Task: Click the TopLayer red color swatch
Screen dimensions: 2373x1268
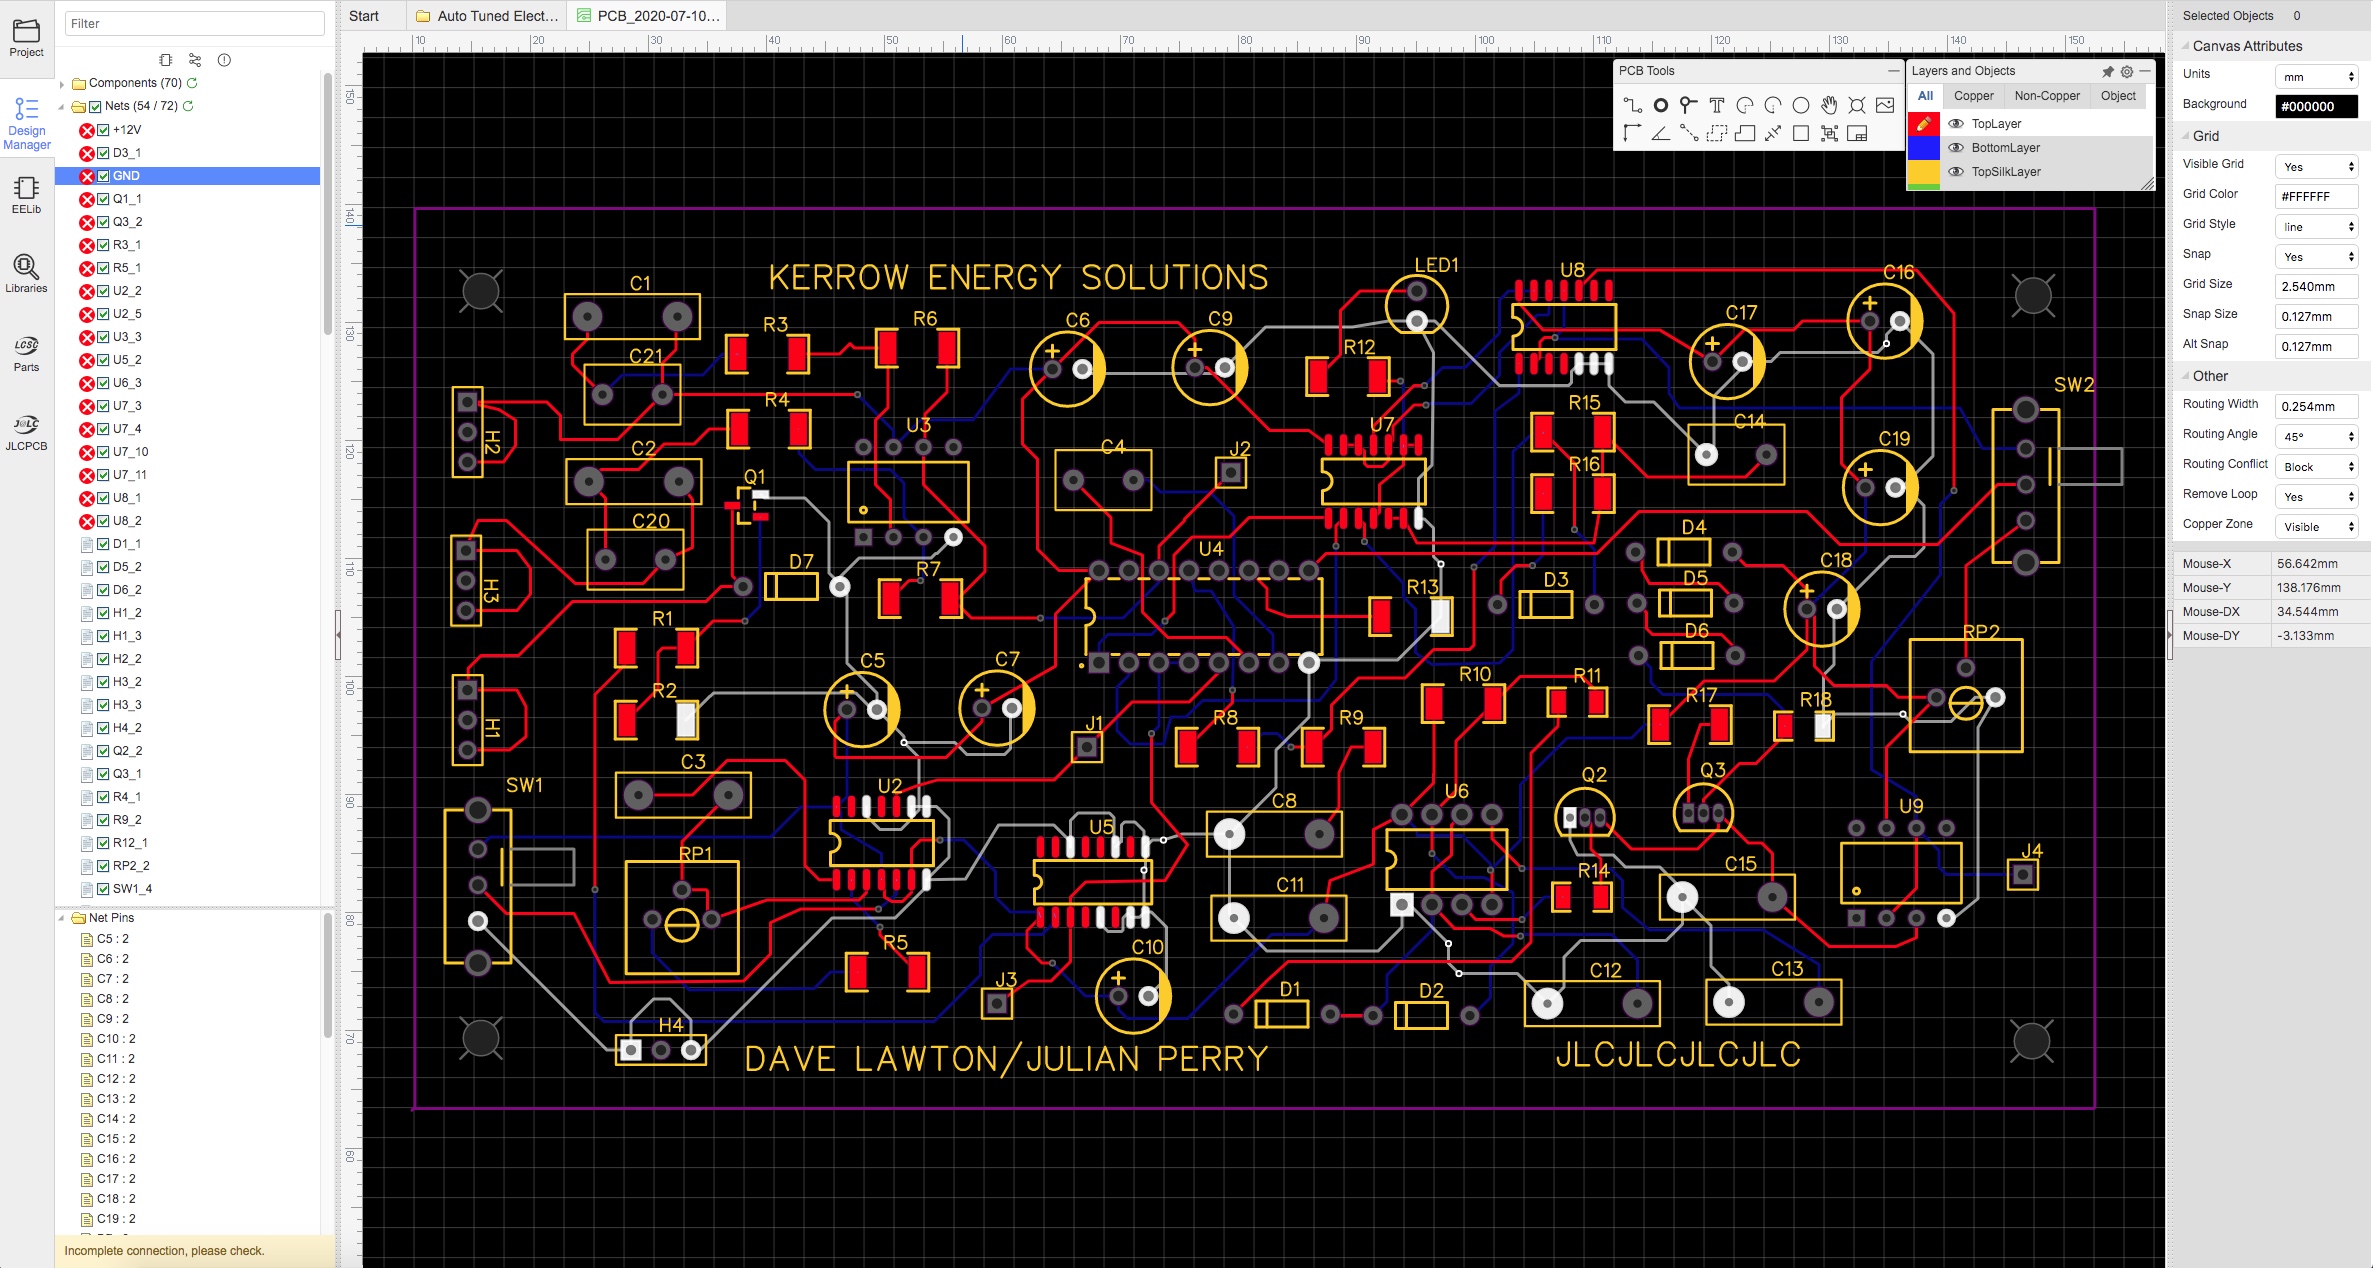Action: [x=1924, y=124]
